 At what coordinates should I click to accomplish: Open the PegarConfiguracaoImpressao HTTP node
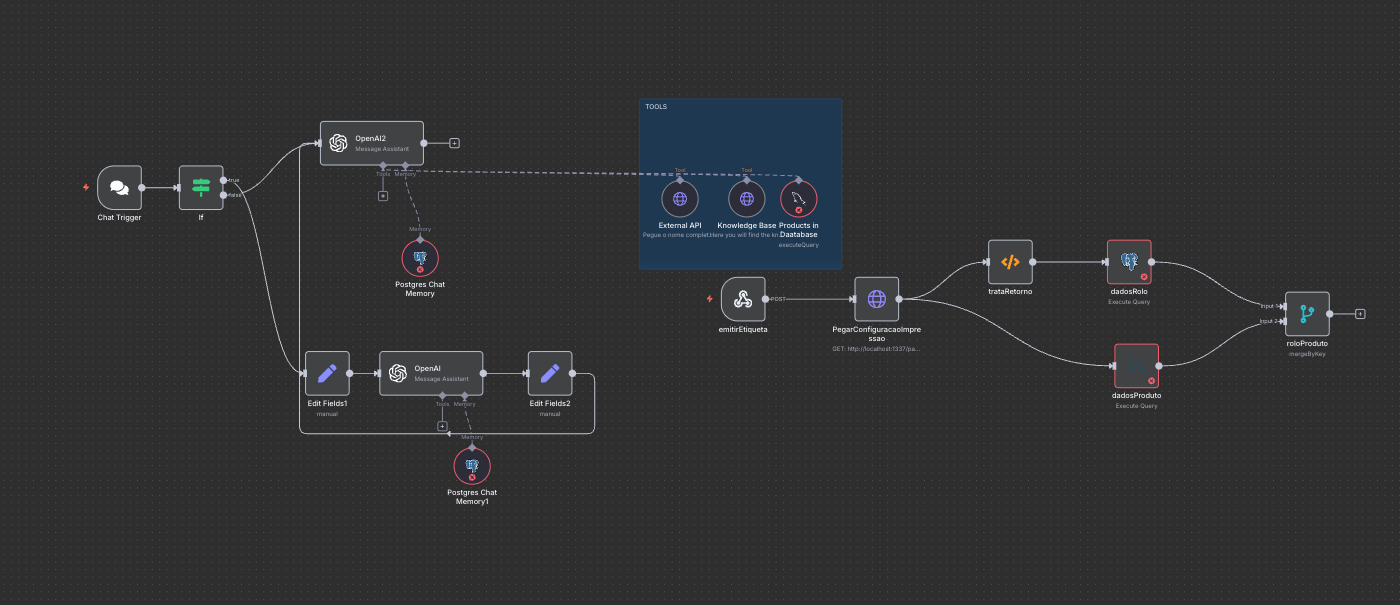(876, 299)
